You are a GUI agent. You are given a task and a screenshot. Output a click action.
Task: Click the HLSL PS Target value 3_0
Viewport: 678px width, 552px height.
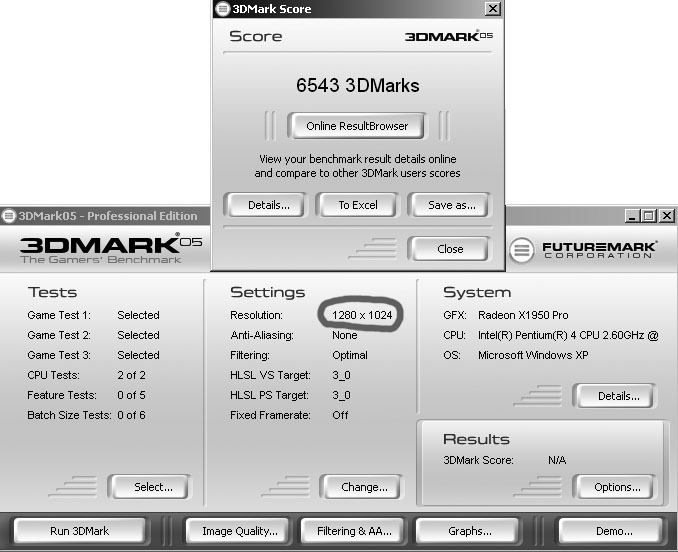click(x=341, y=395)
